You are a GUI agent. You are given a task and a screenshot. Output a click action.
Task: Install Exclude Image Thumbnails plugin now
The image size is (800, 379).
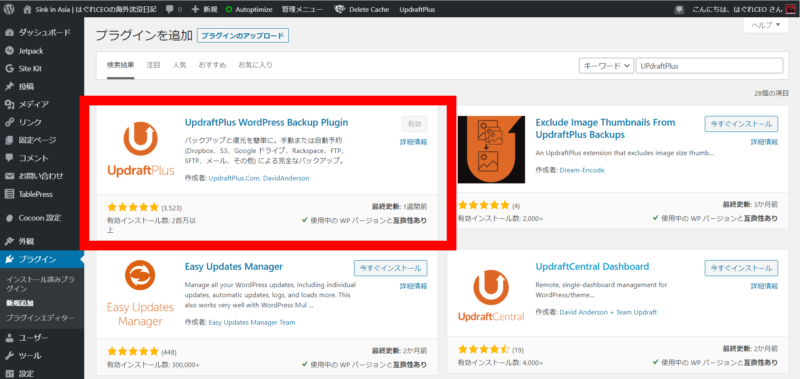coord(741,123)
